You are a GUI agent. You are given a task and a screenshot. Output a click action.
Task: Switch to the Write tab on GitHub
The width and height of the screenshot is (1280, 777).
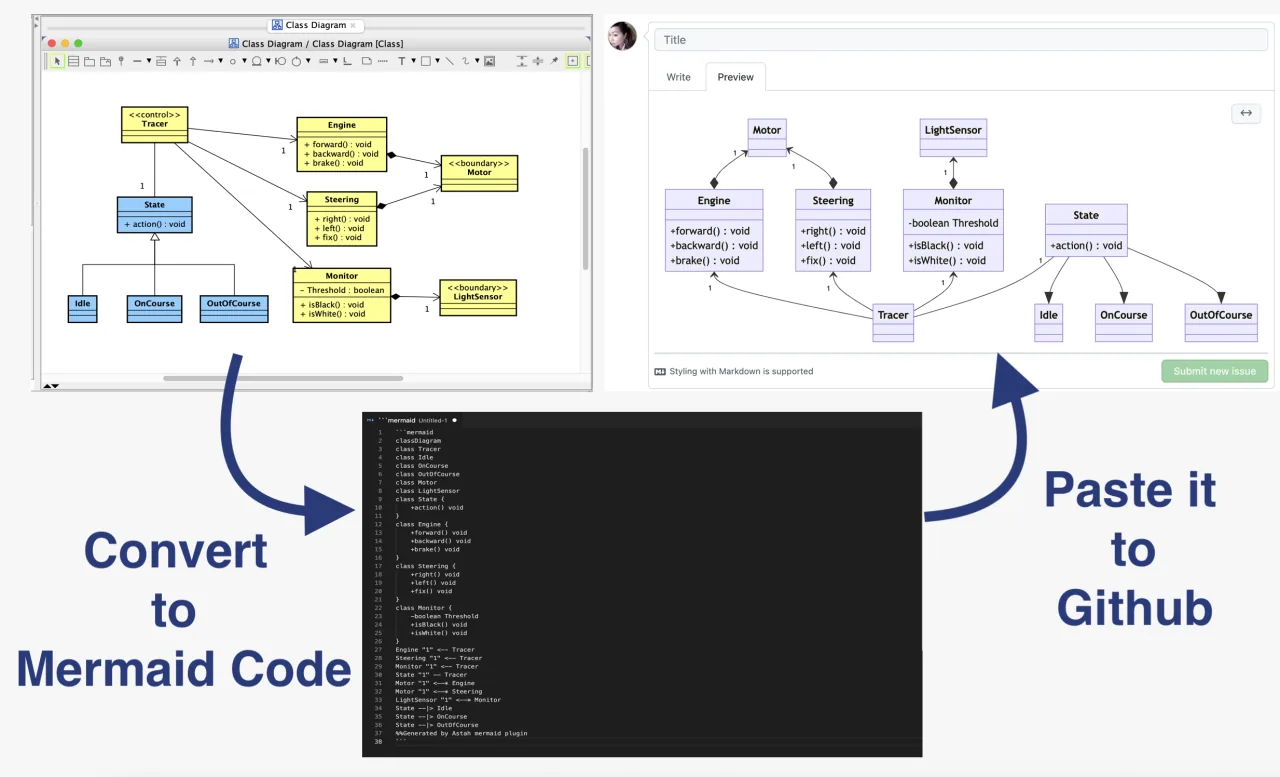[x=678, y=77]
